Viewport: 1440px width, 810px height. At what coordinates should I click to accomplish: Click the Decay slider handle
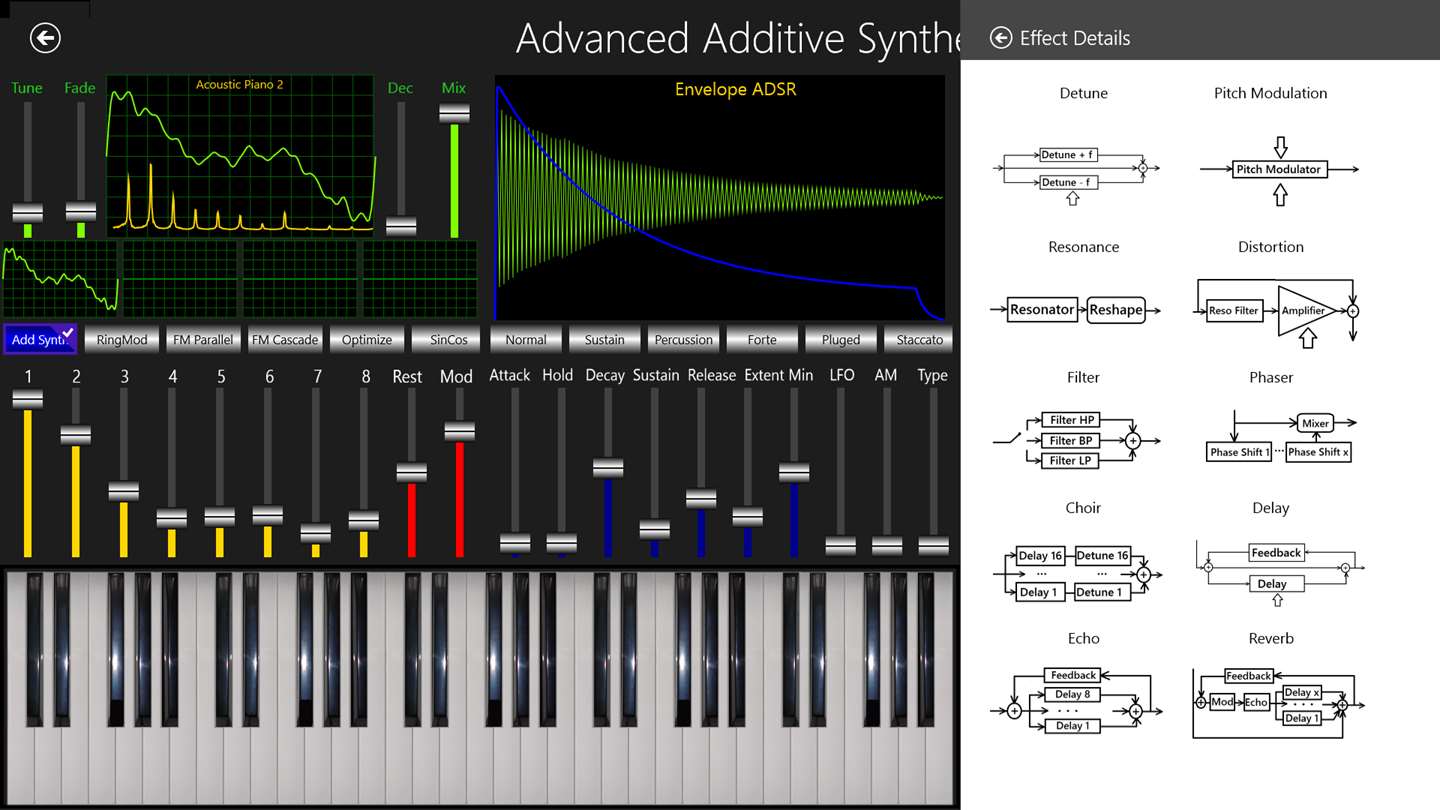point(608,468)
